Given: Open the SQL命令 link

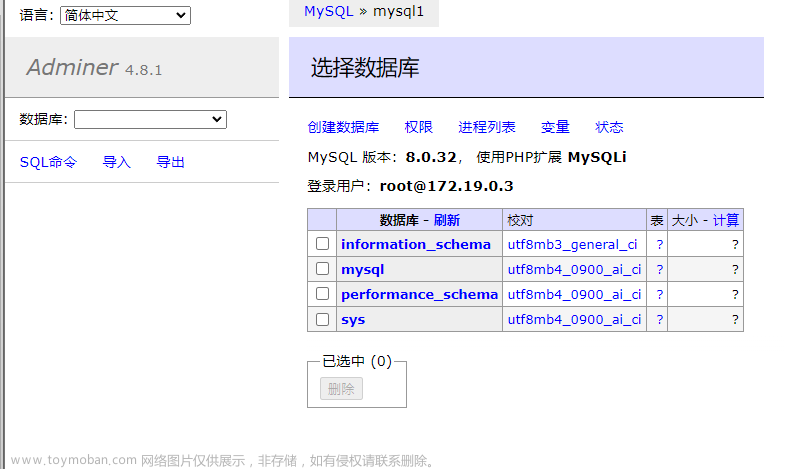Looking at the screenshot, I should tap(48, 162).
